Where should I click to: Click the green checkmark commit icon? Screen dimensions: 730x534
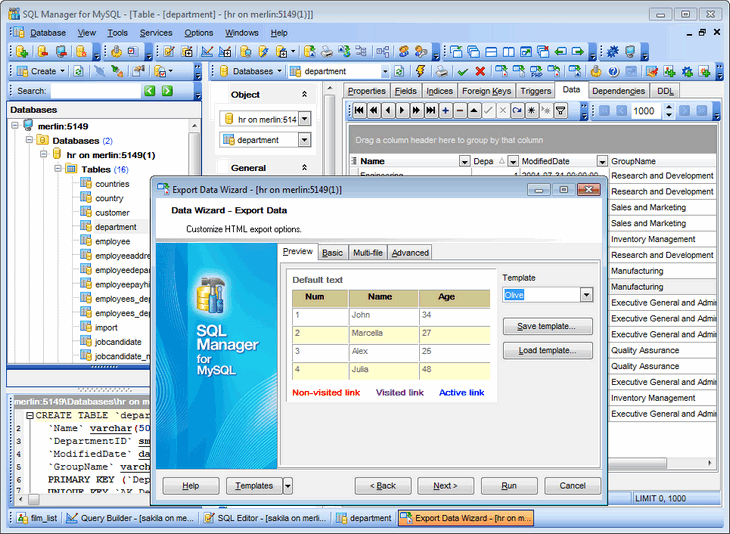tap(462, 71)
